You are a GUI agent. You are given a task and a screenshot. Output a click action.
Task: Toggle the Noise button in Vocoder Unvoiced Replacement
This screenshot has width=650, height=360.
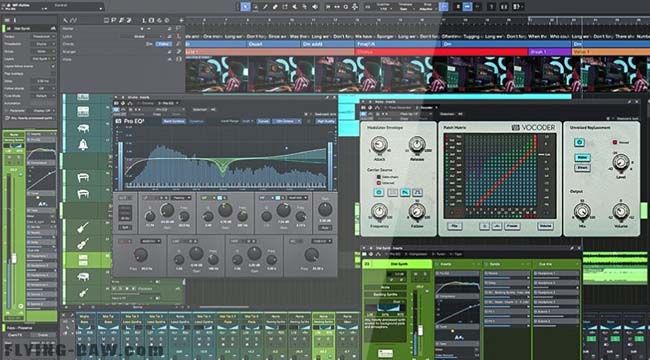pyautogui.click(x=582, y=158)
